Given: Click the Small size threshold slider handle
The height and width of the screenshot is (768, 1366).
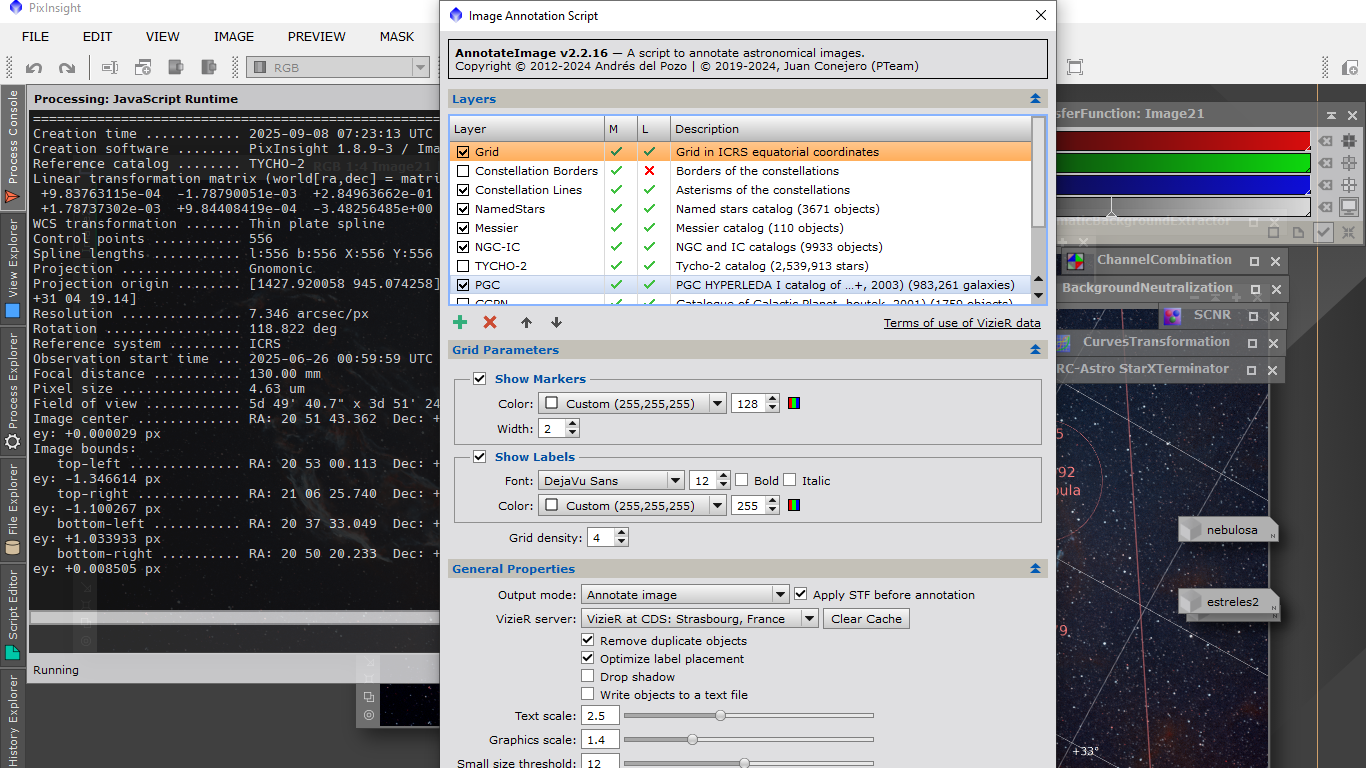Looking at the screenshot, I should (x=745, y=764).
